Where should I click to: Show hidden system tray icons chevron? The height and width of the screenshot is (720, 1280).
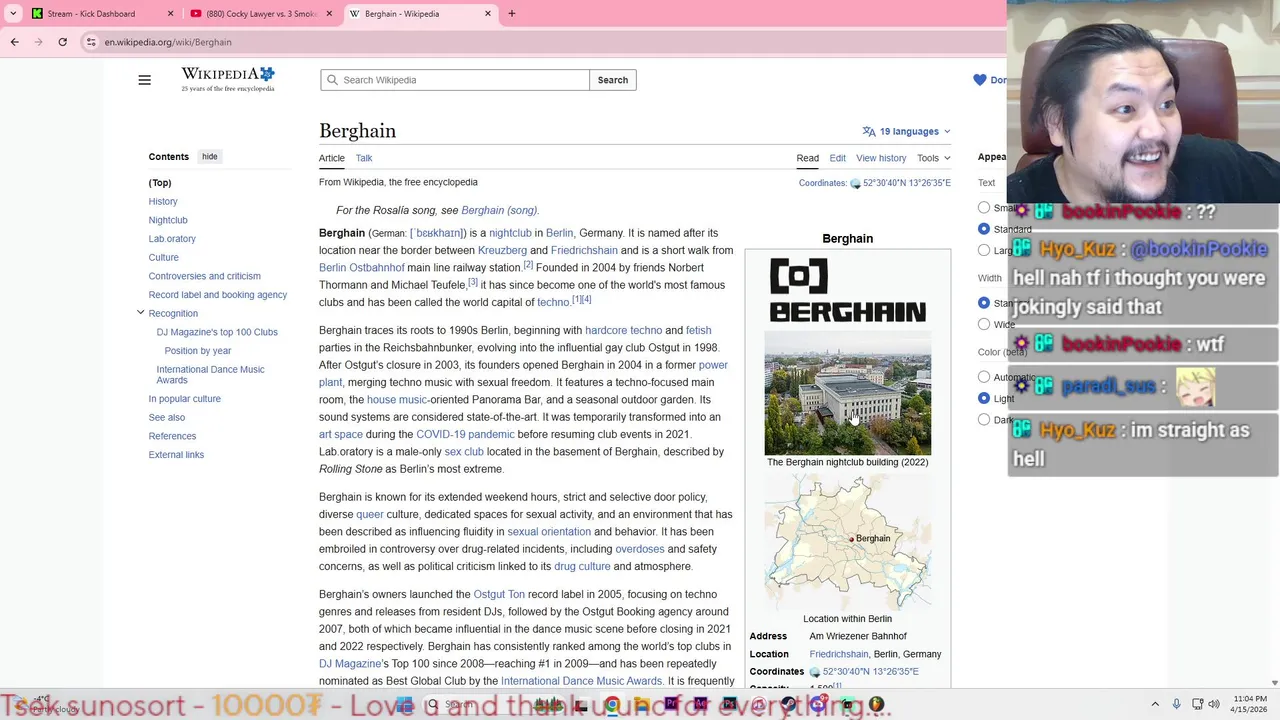(1155, 705)
